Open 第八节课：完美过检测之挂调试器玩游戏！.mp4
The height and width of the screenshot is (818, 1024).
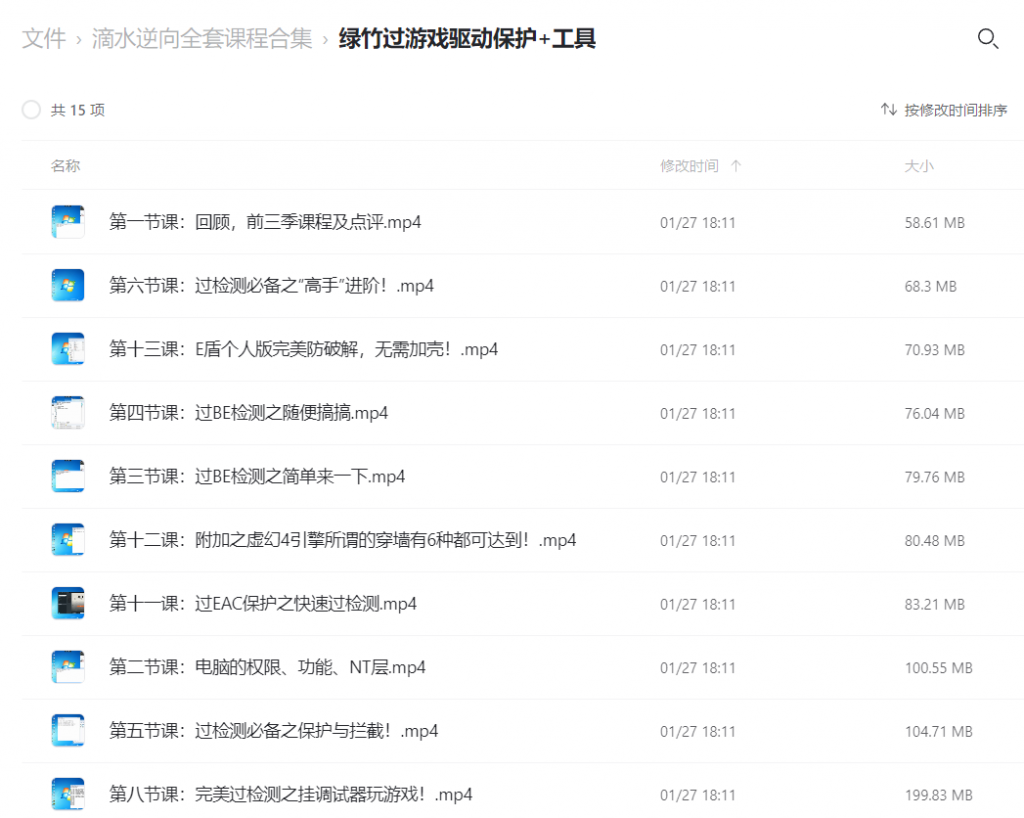[291, 794]
